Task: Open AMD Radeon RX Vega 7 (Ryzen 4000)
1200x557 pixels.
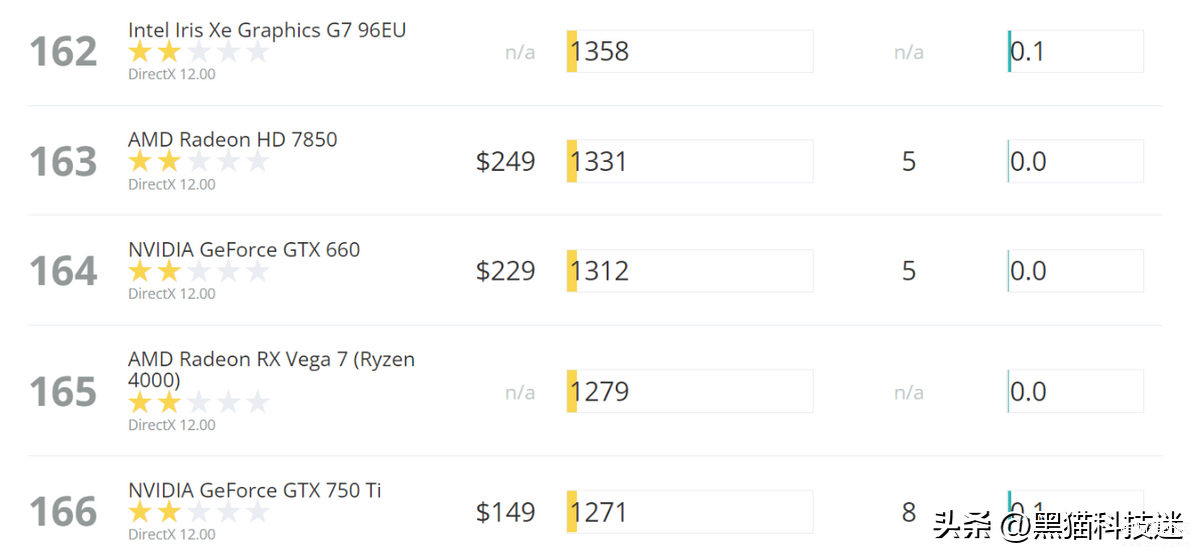Action: pos(271,369)
